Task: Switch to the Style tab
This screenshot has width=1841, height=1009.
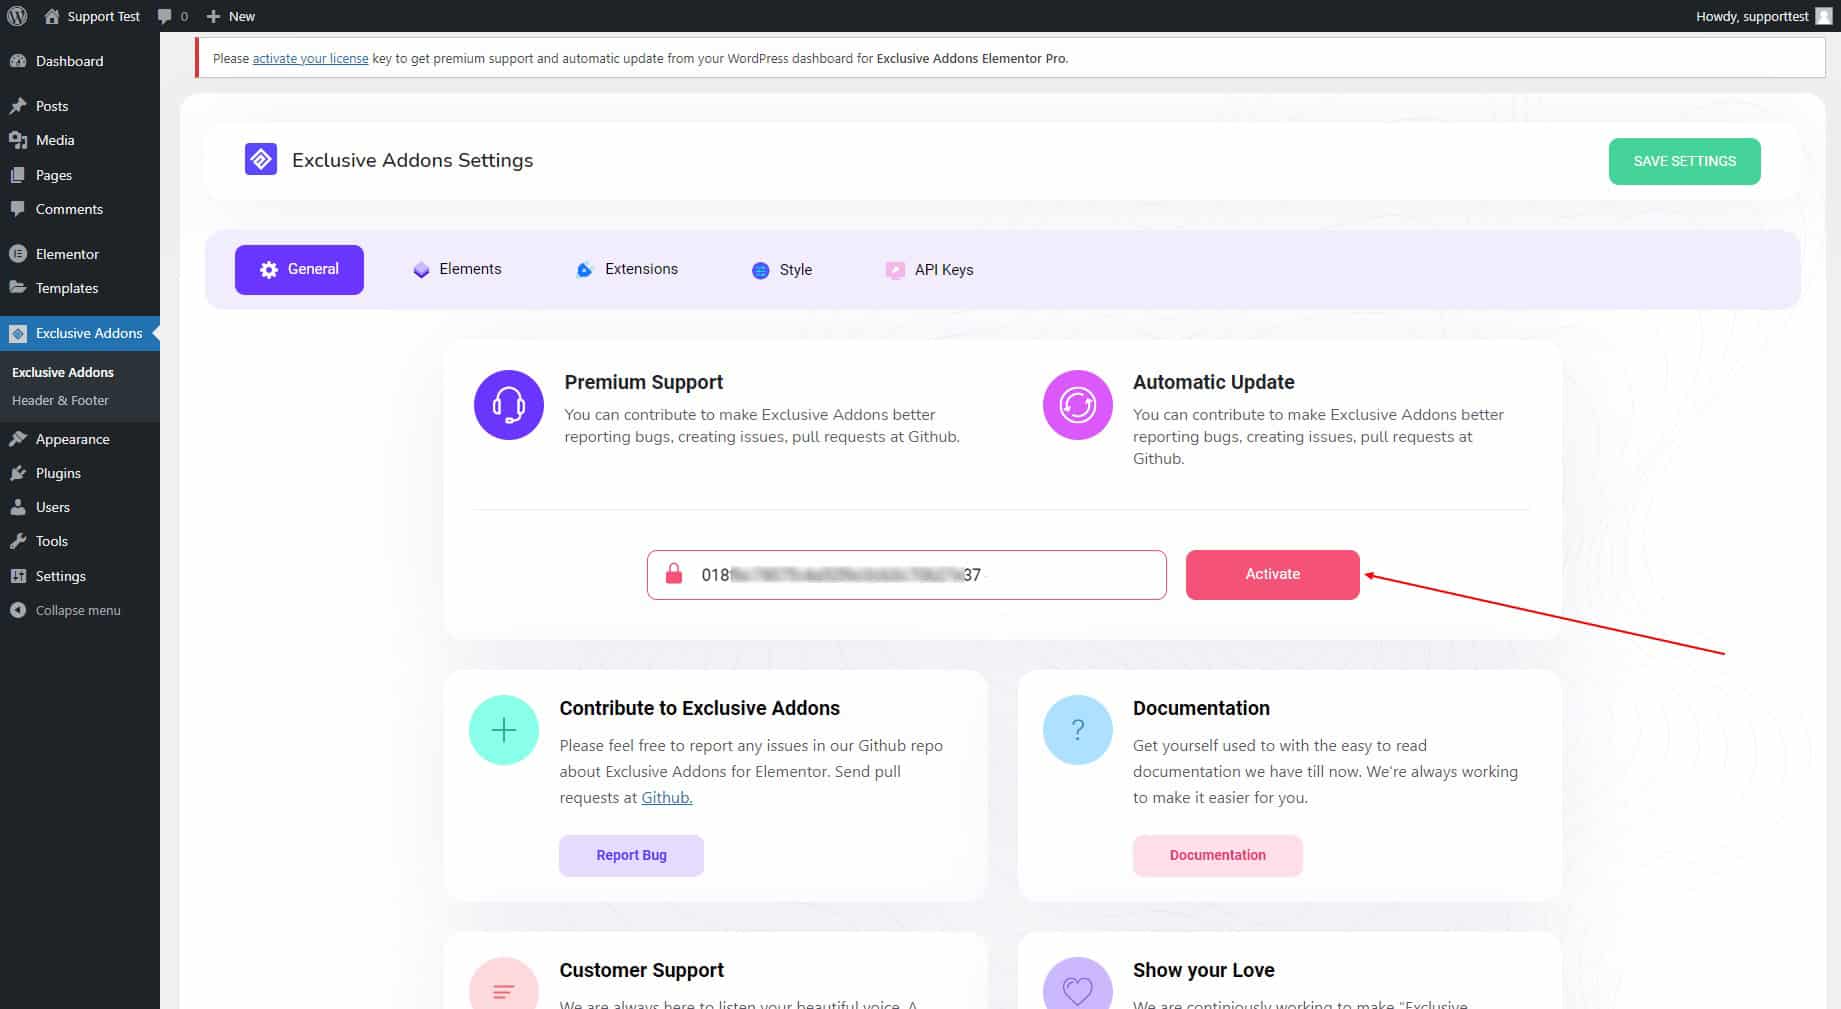Action: tap(781, 270)
